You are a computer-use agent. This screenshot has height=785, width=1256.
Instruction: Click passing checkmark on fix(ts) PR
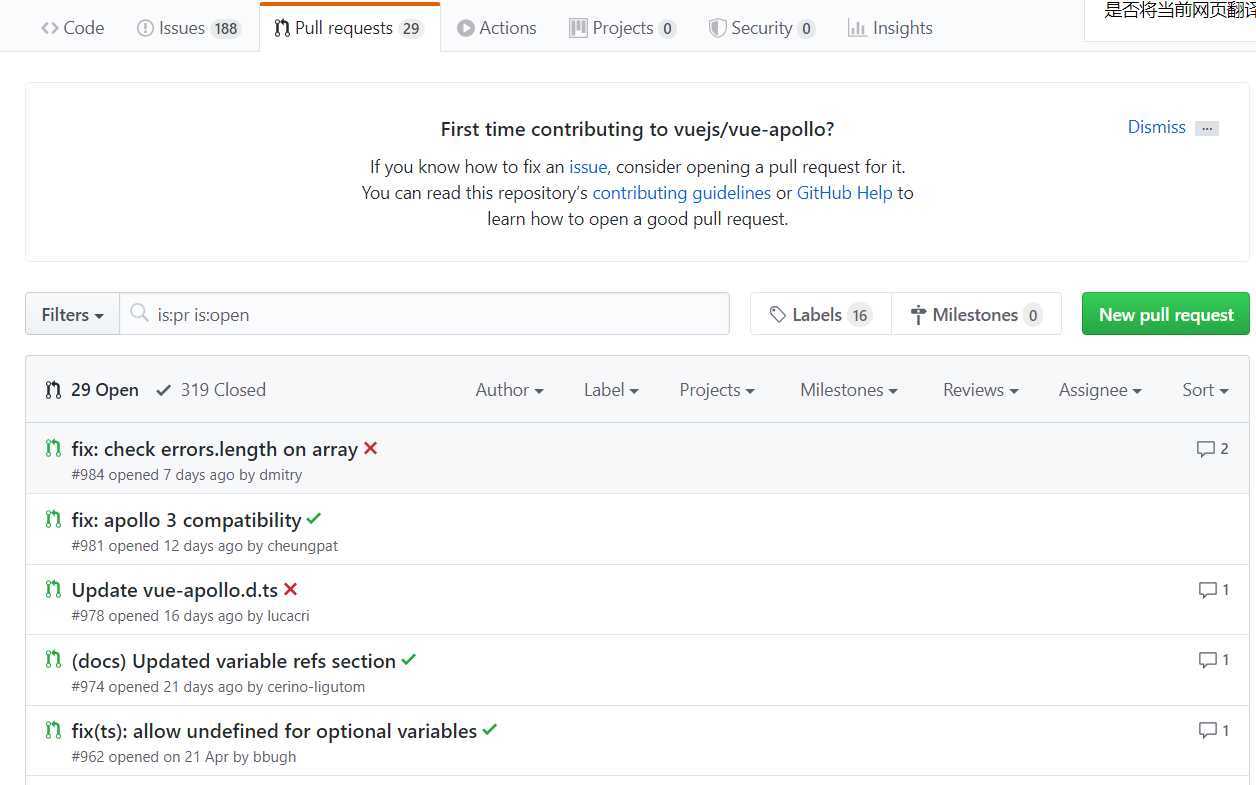click(490, 730)
